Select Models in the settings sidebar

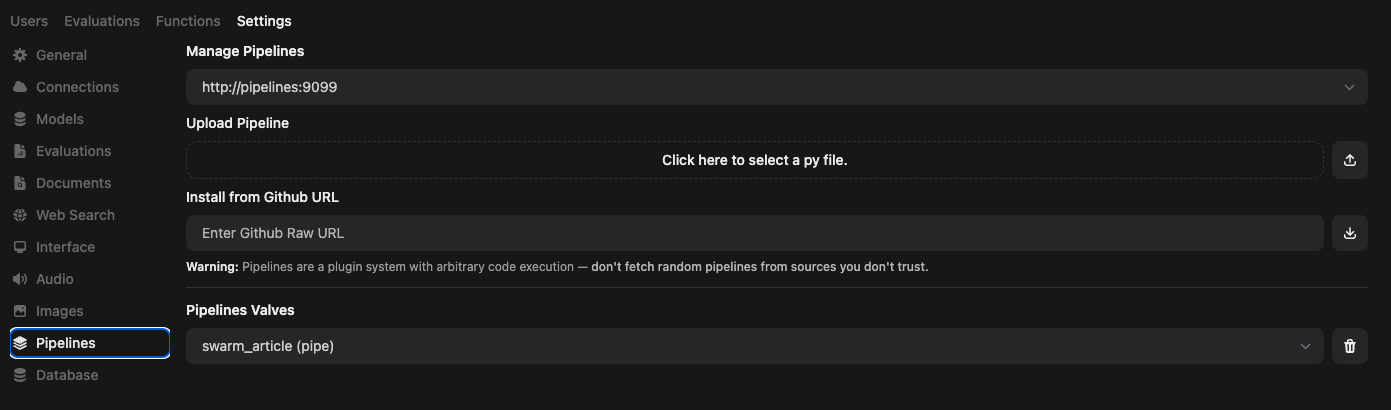pos(60,119)
